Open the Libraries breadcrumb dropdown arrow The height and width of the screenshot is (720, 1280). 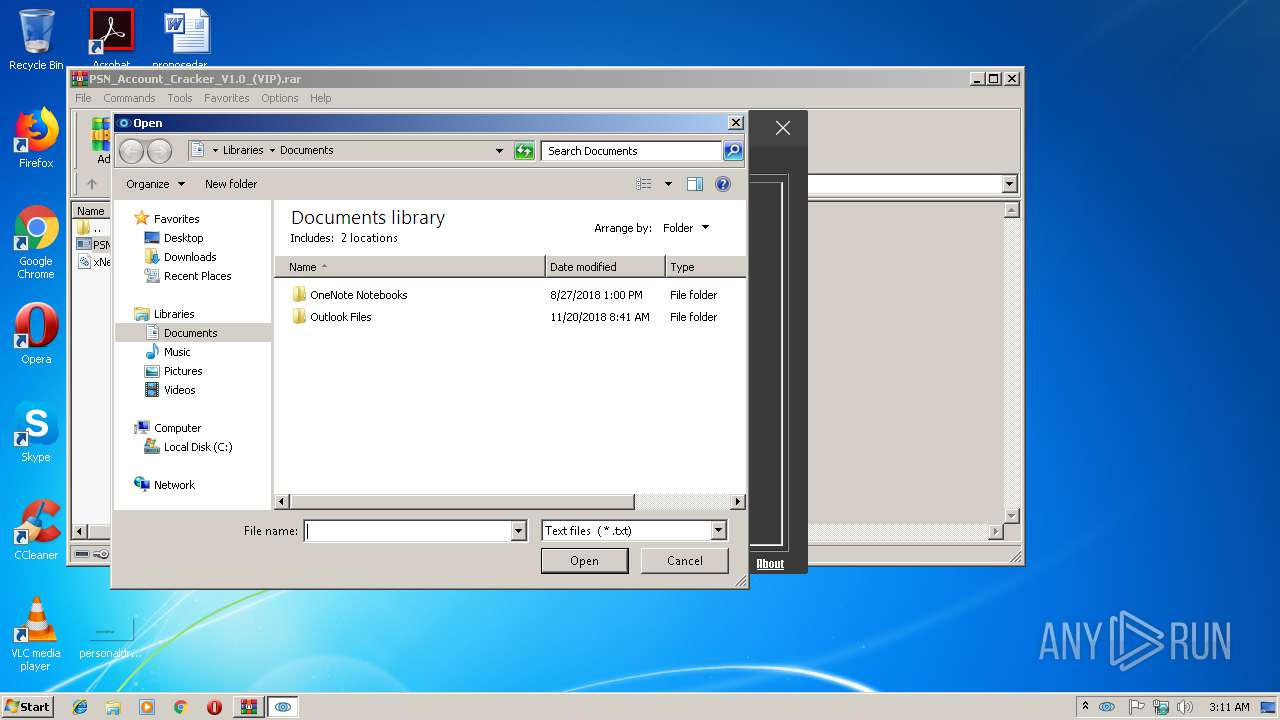(272, 151)
